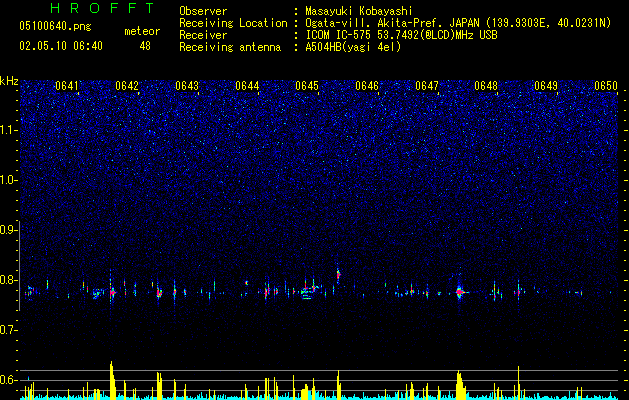629x400 pixels.
Task: Click the Receiver field label
Action: coord(203,35)
